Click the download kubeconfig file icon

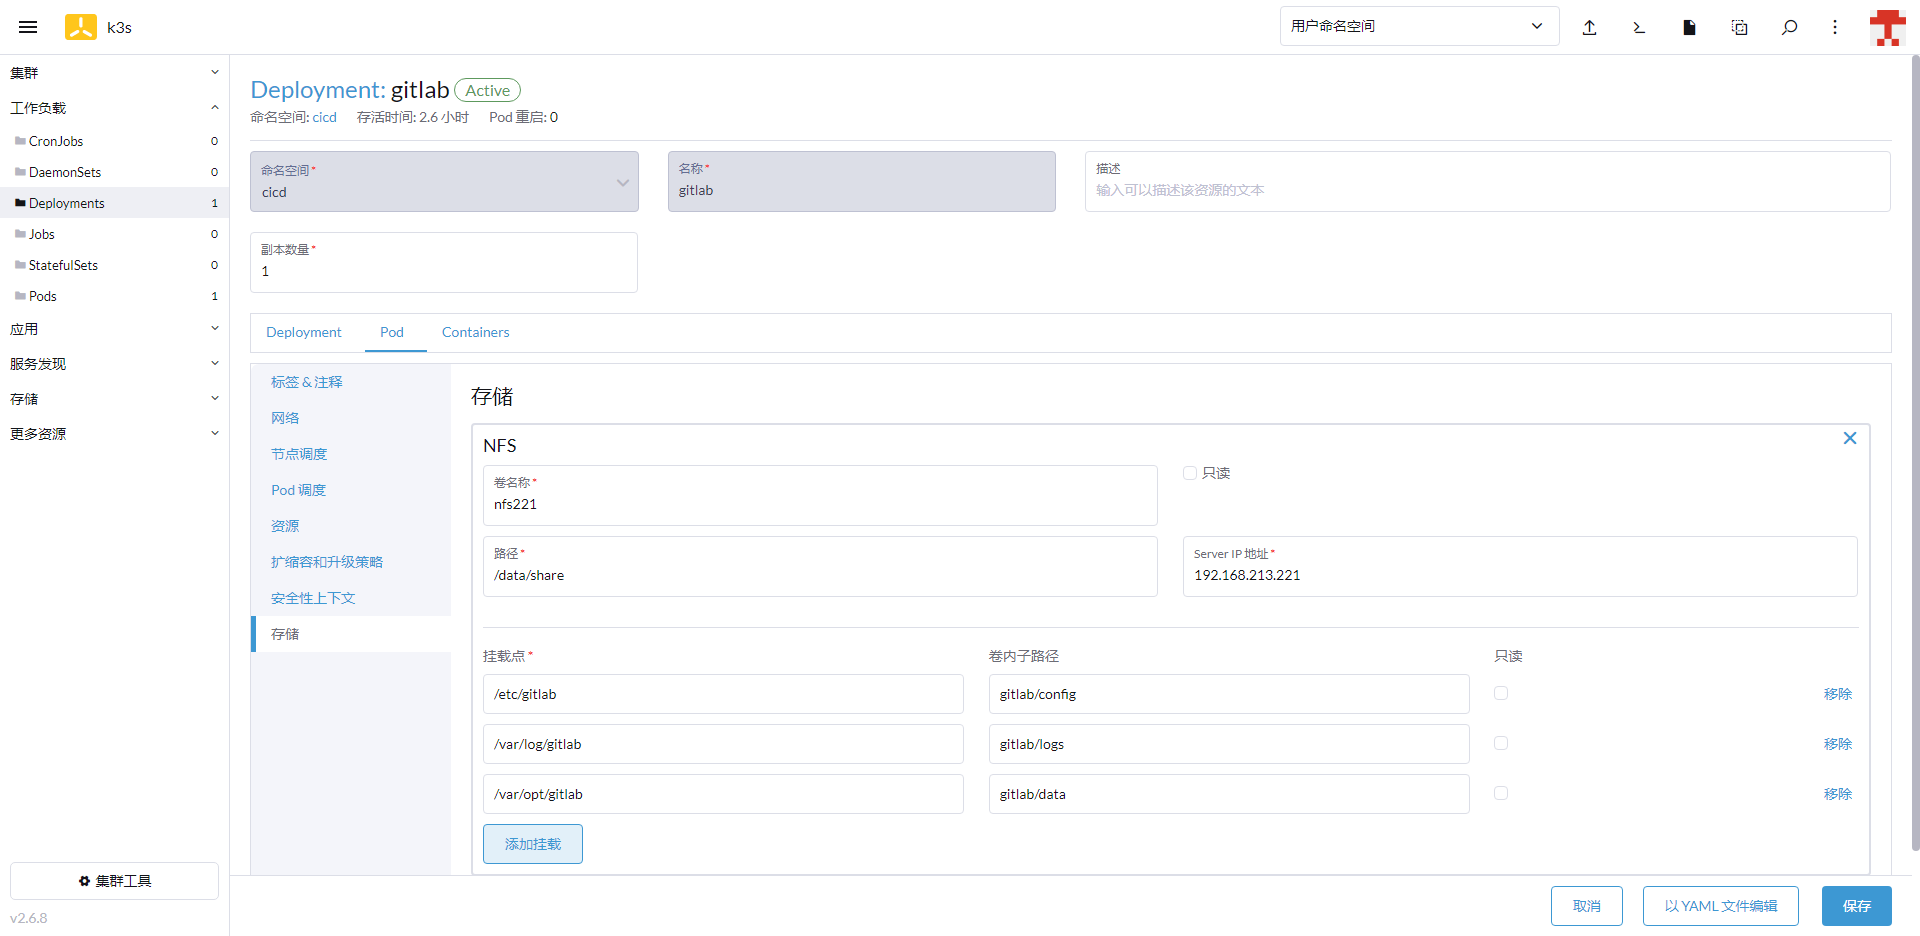coord(1689,27)
